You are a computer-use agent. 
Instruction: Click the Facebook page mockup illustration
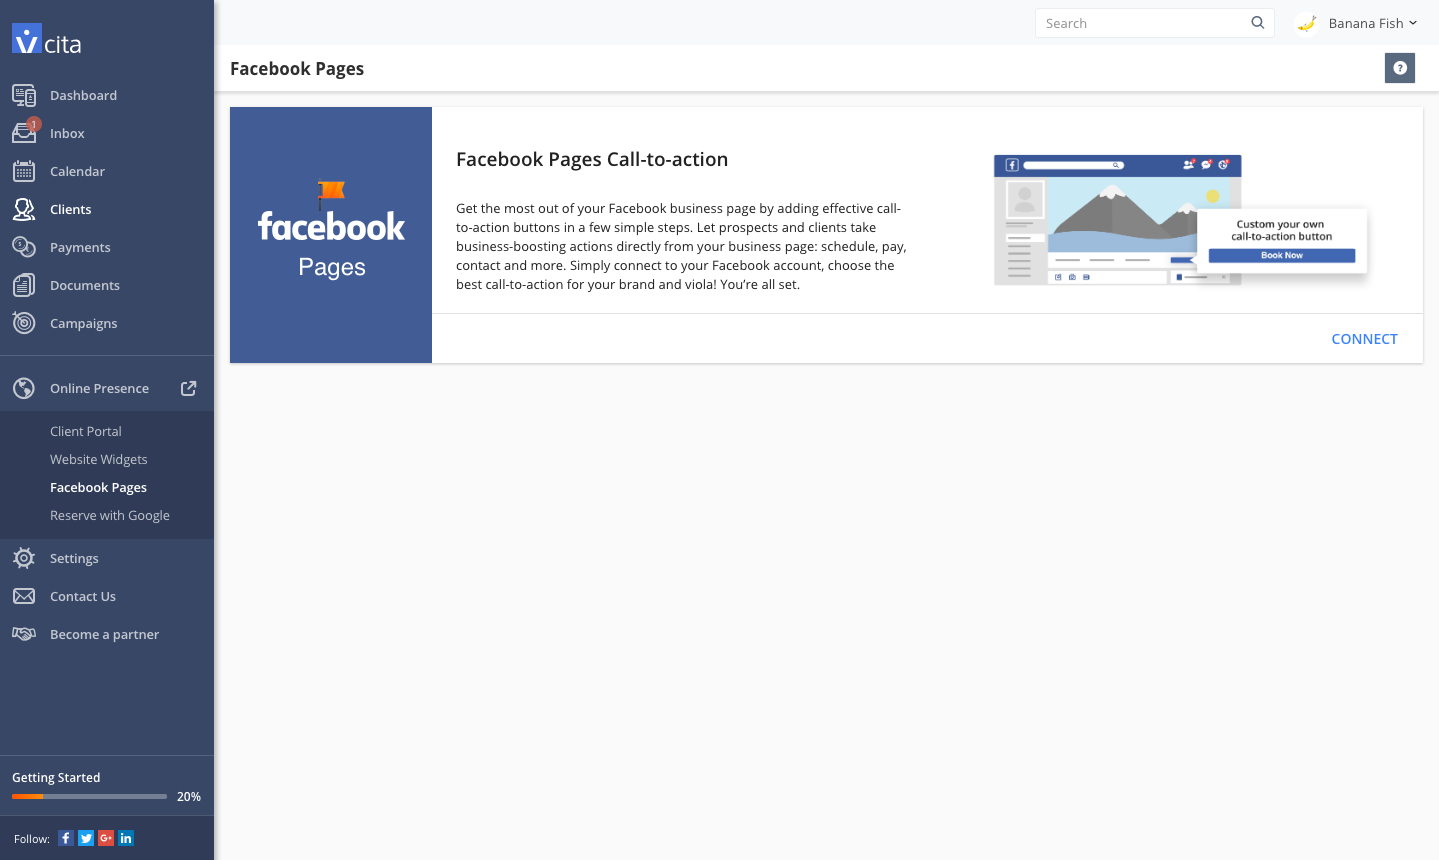[1180, 220]
